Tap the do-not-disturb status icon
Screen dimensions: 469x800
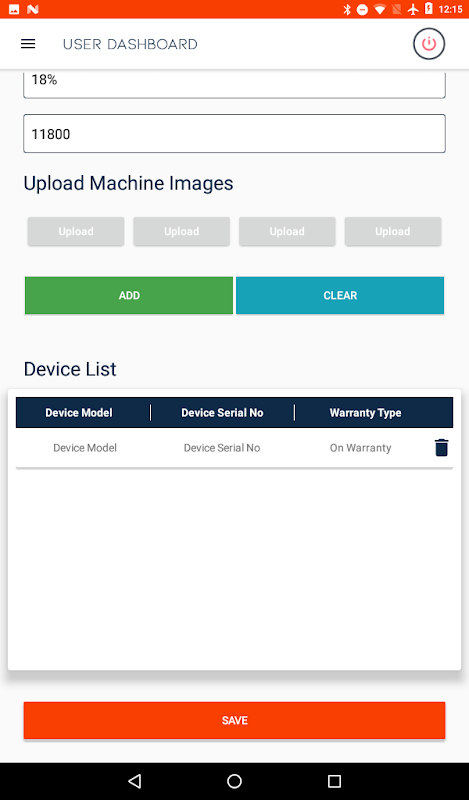[362, 9]
